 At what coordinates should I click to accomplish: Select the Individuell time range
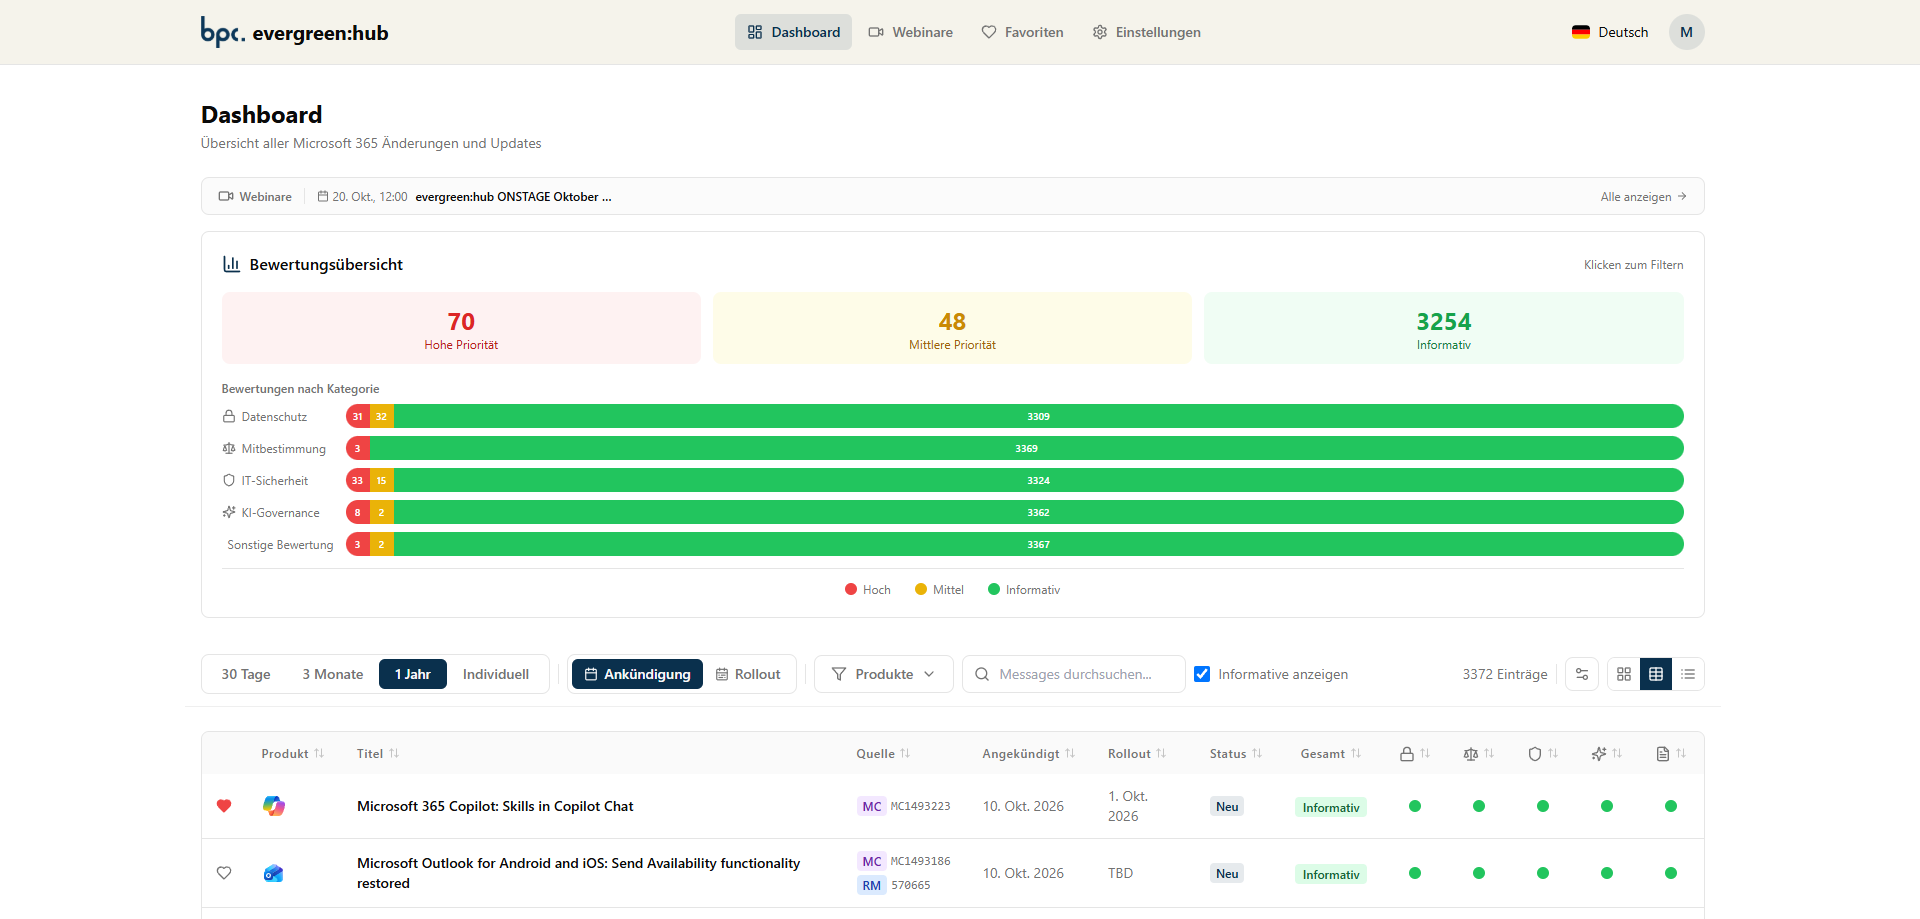tap(496, 674)
